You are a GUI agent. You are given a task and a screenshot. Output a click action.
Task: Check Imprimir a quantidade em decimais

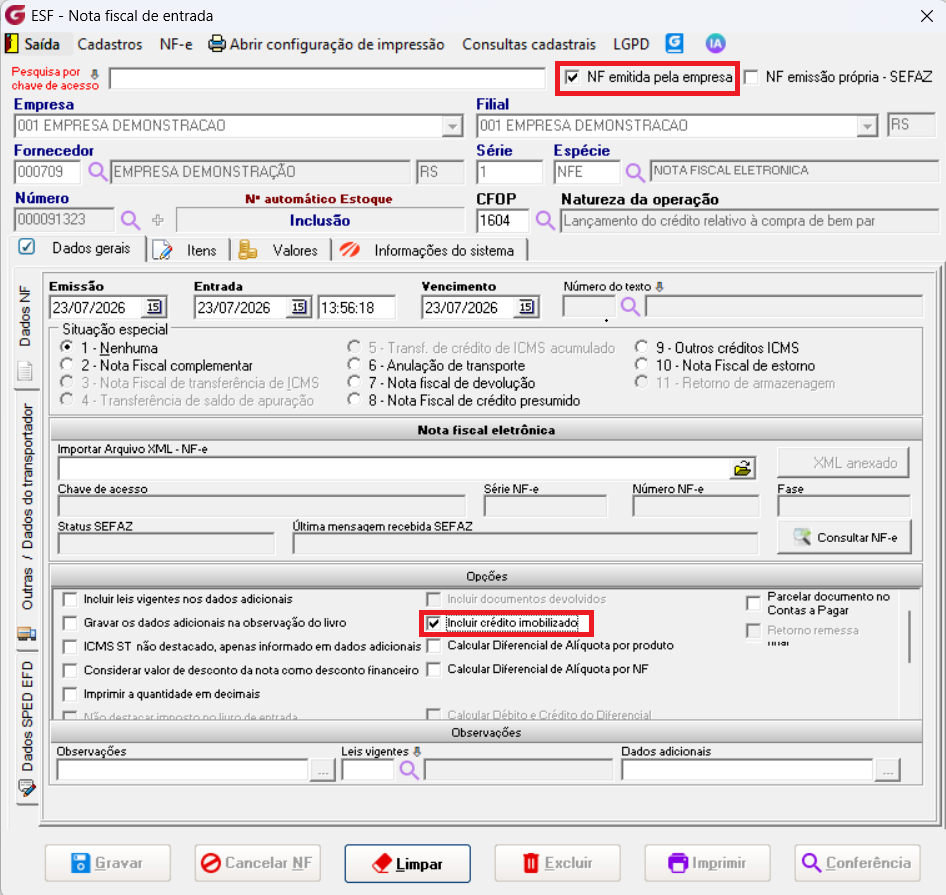(x=70, y=694)
